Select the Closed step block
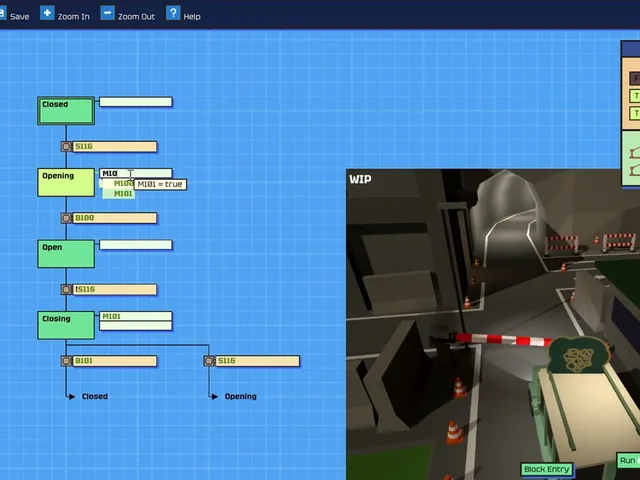 point(66,111)
